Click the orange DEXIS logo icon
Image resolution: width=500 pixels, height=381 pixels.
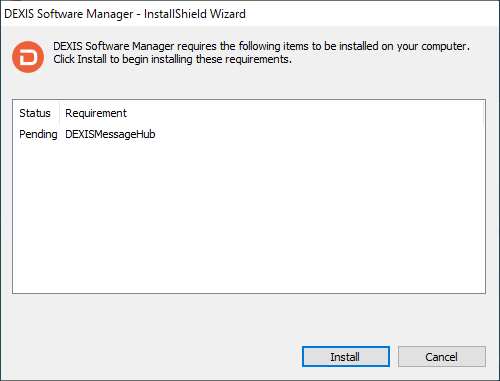28,57
